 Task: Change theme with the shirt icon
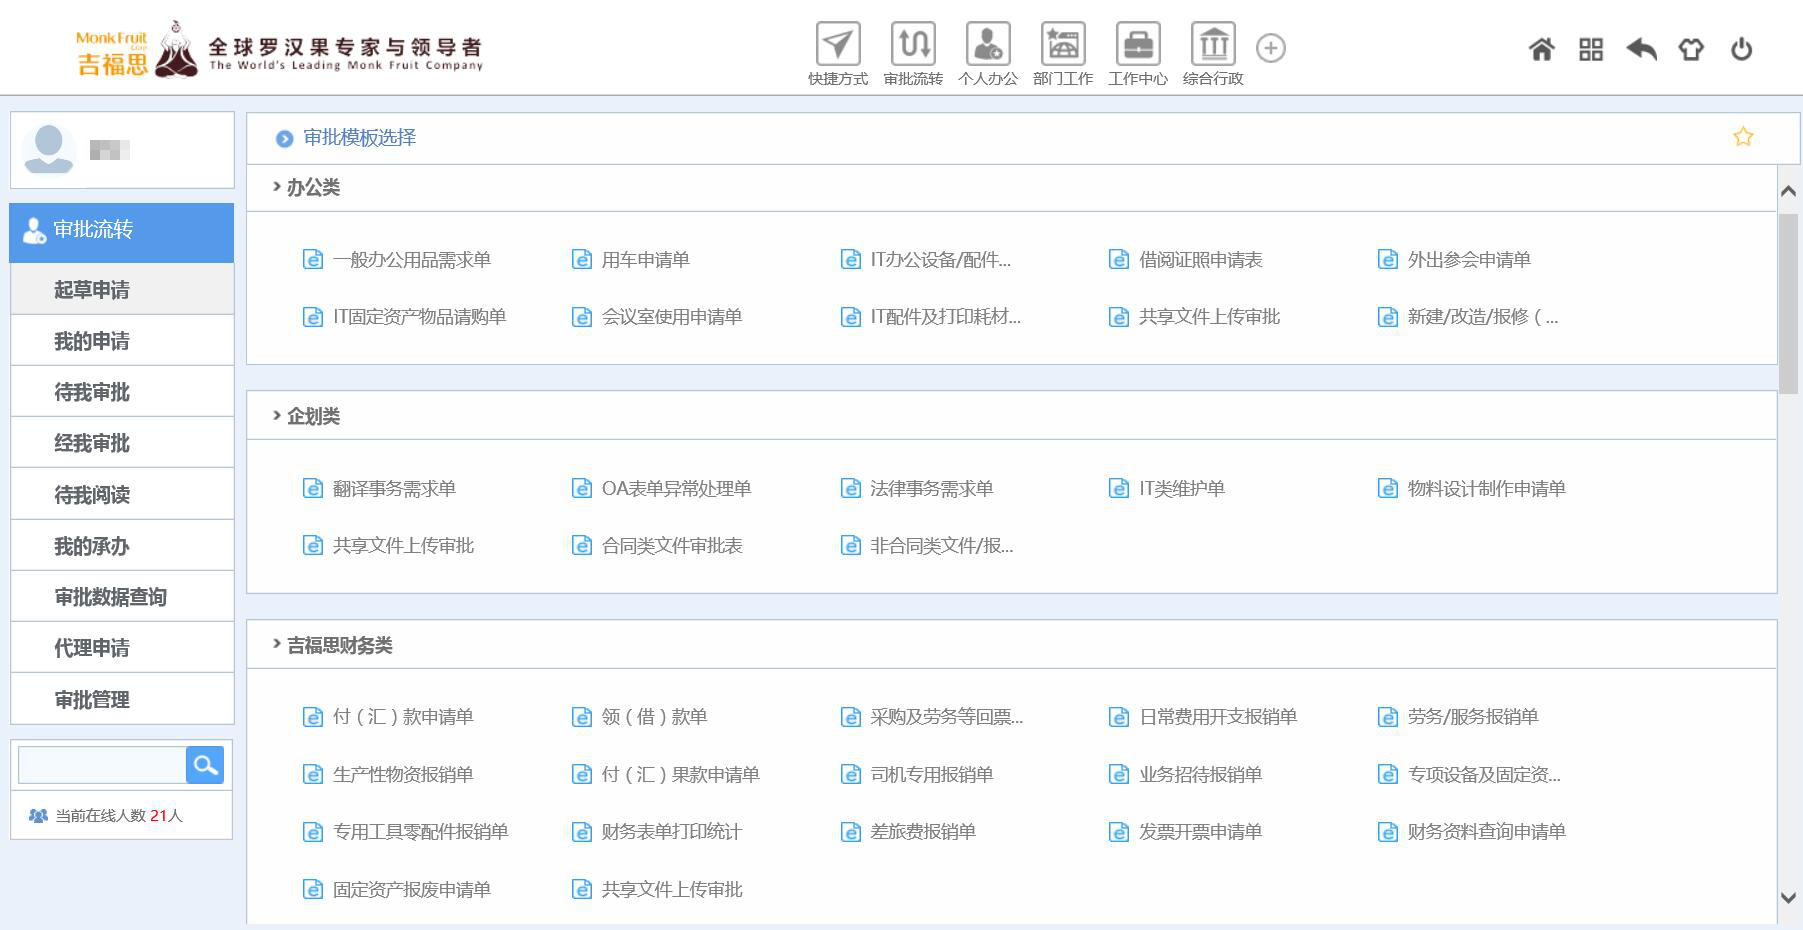point(1691,49)
